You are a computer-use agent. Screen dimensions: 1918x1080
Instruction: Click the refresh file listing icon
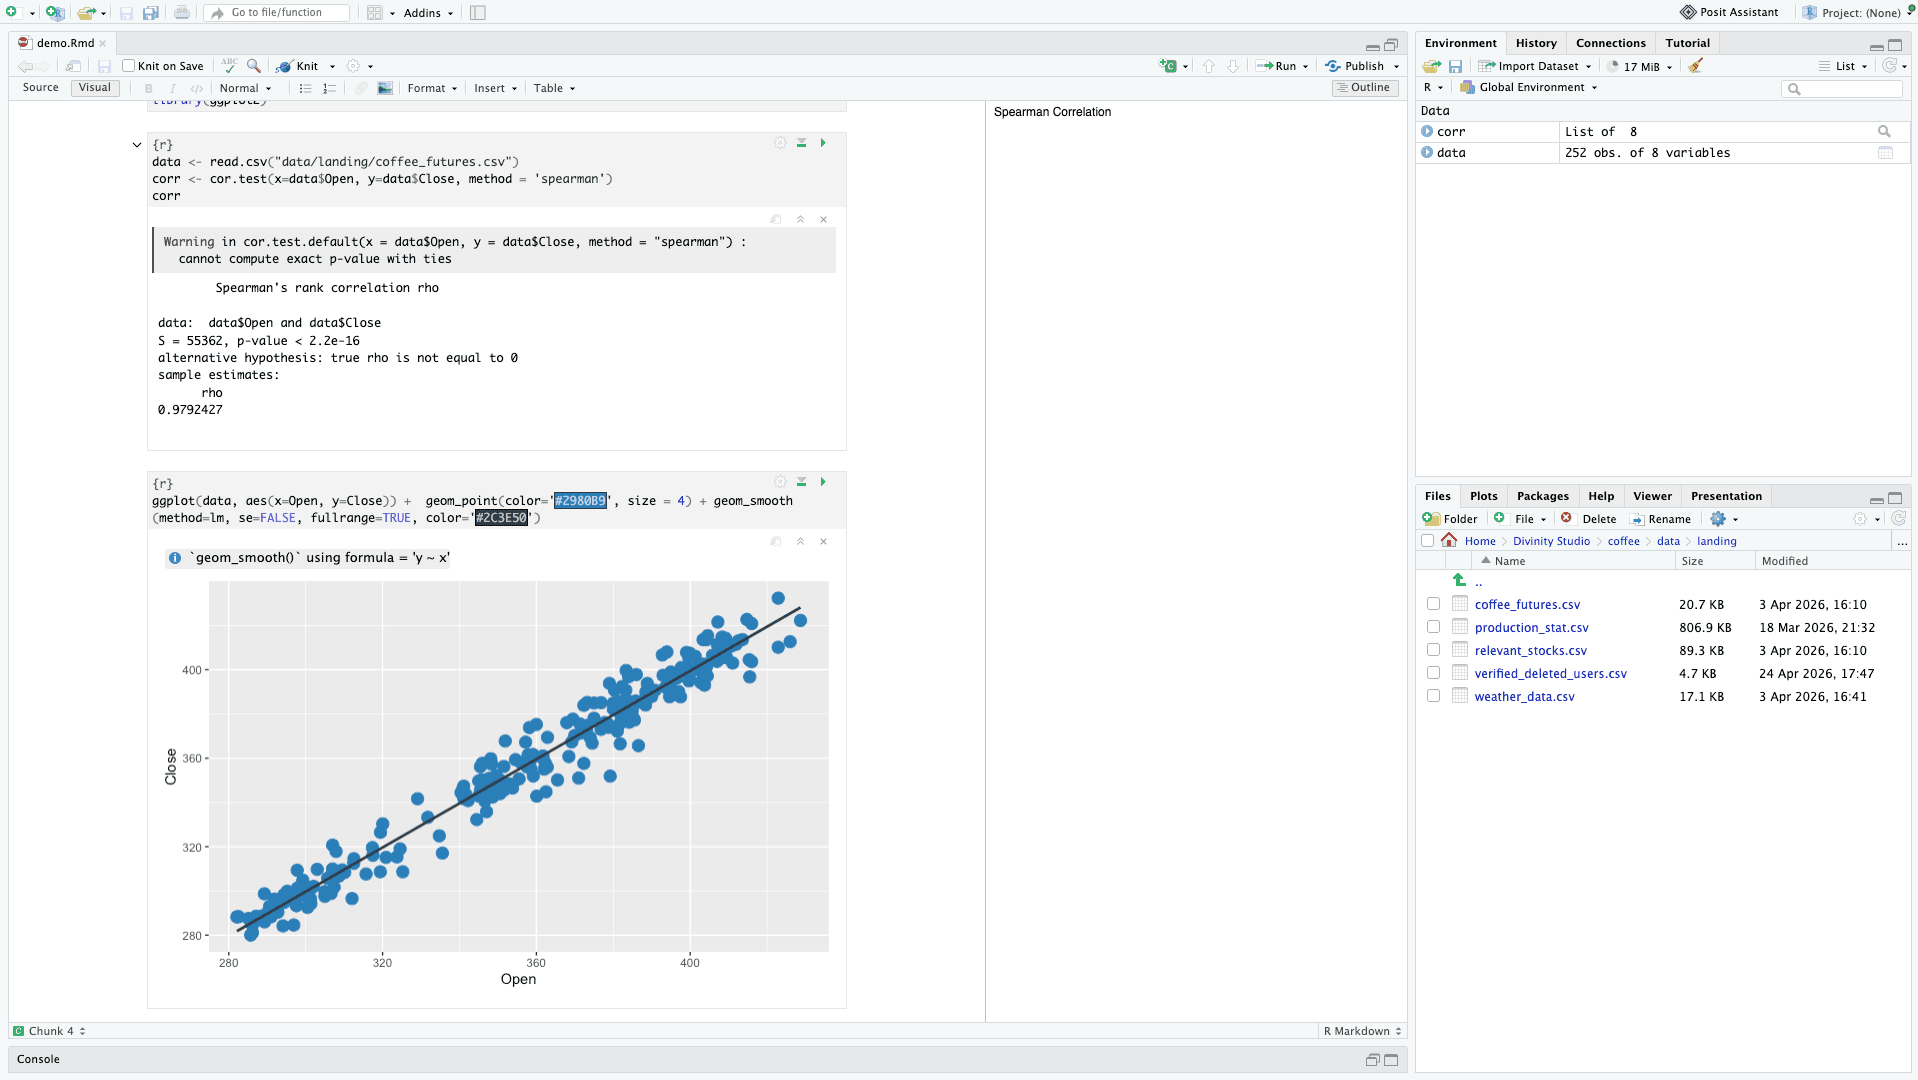[x=1898, y=518]
